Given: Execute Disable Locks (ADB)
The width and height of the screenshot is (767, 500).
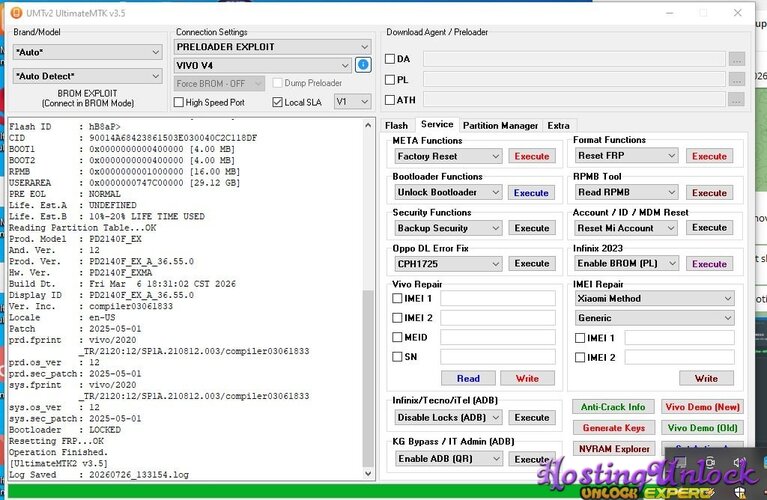Looking at the screenshot, I should tap(532, 417).
